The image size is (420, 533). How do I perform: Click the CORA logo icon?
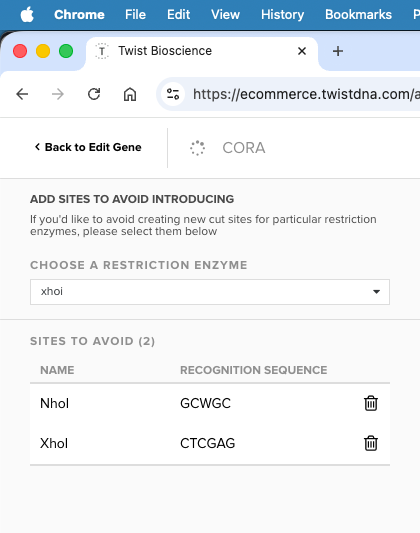(x=197, y=148)
